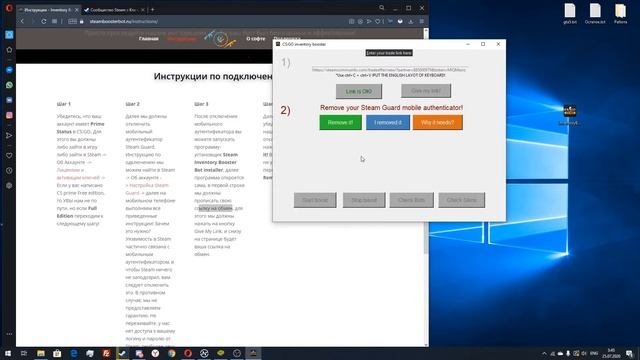Screen dimensions: 640x360
Task: Open Chrome from taskbar
Action: click(x=171, y=353)
